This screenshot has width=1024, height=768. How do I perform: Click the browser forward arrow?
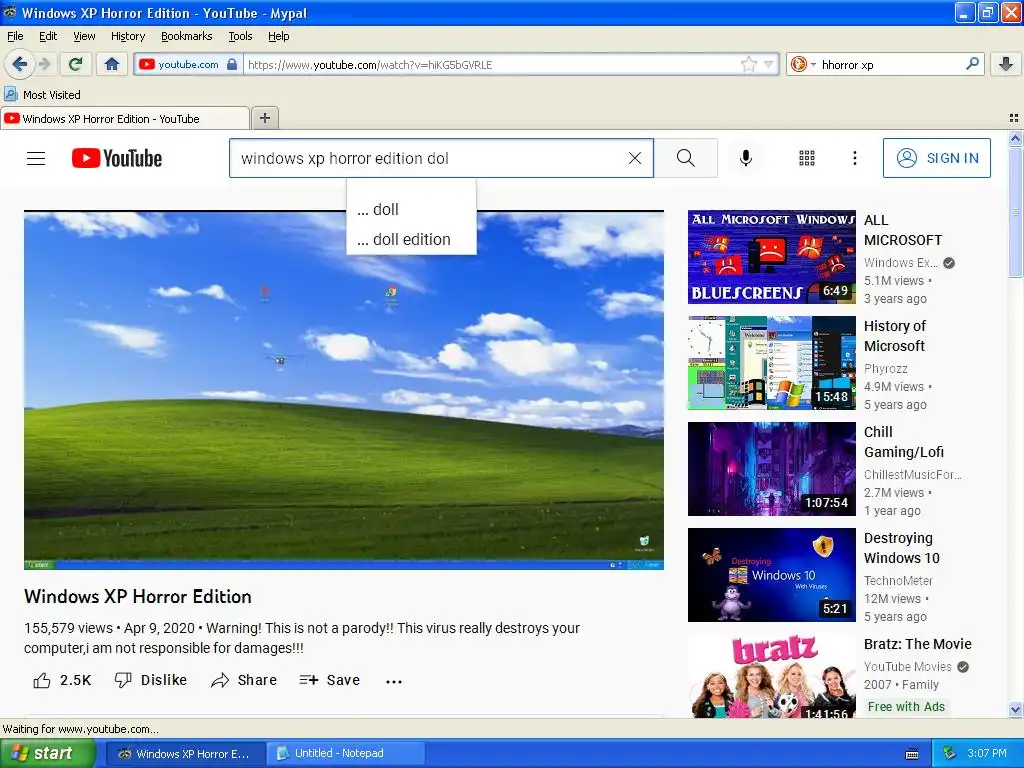(44, 64)
